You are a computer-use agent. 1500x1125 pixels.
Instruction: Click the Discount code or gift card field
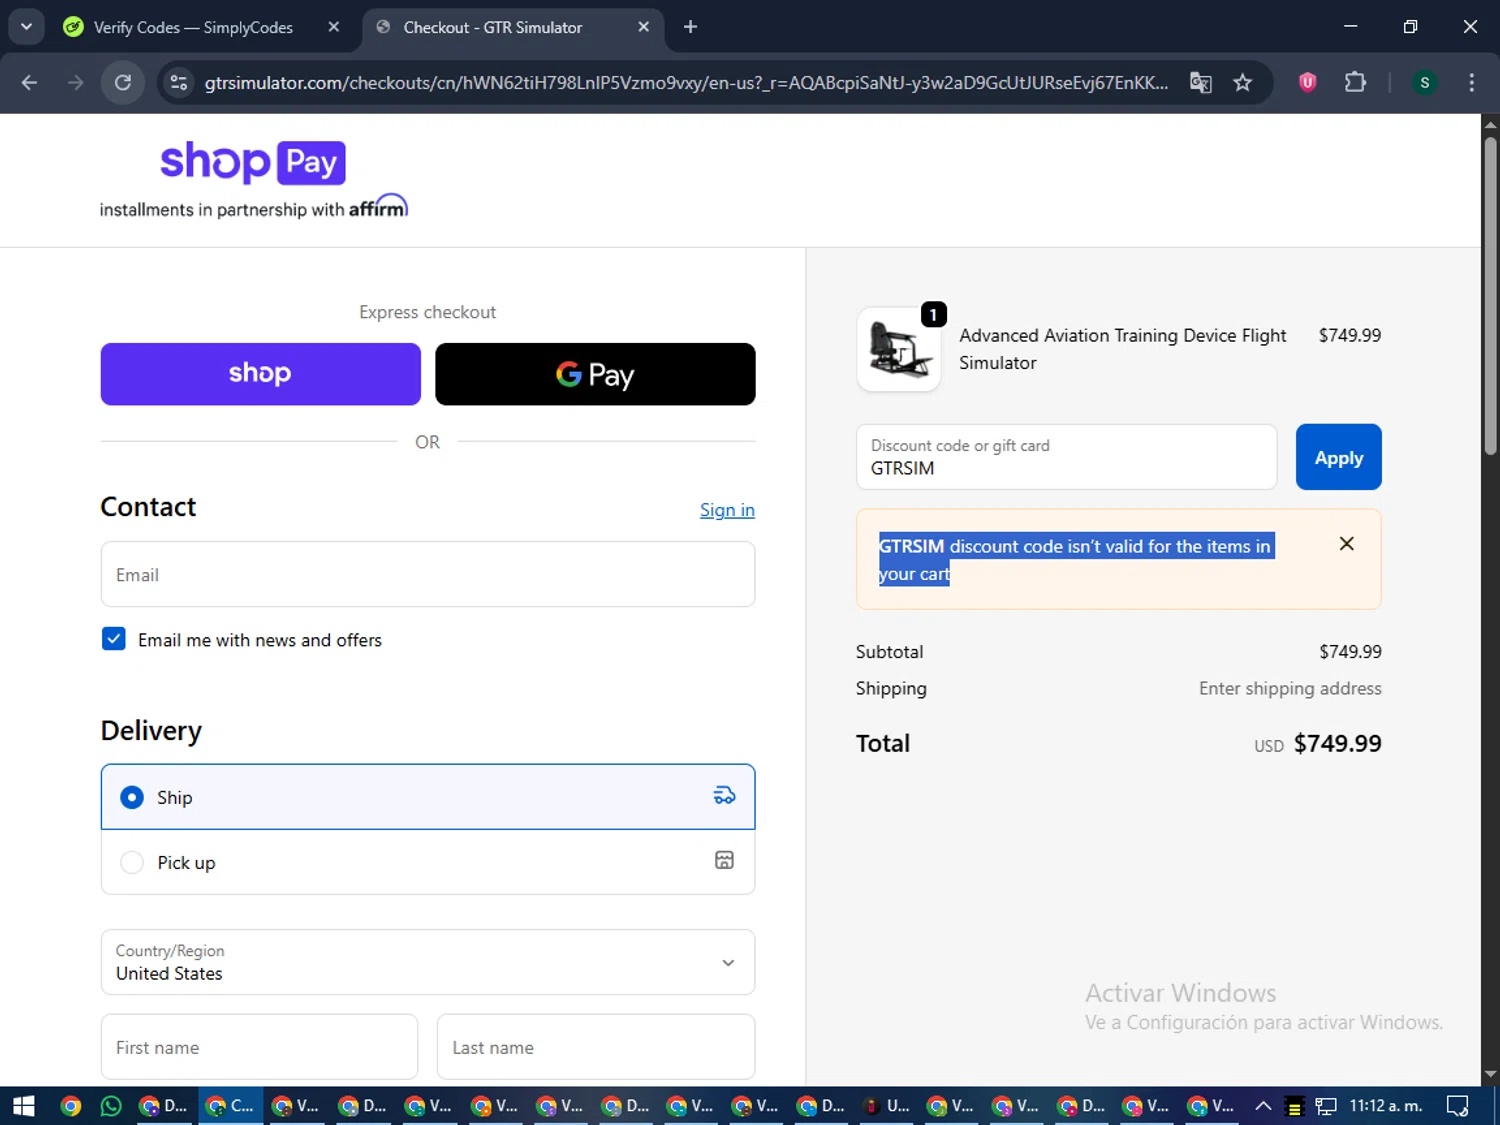tap(1067, 457)
